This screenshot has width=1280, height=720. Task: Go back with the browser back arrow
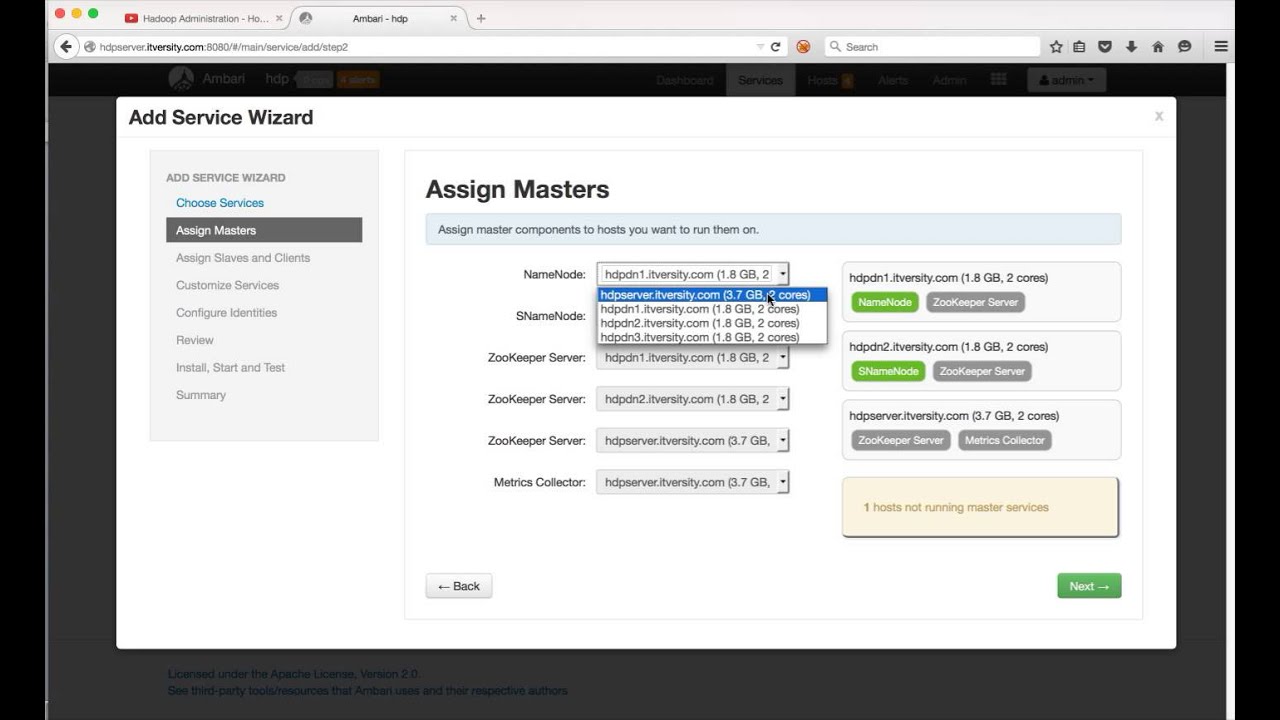tap(66, 46)
